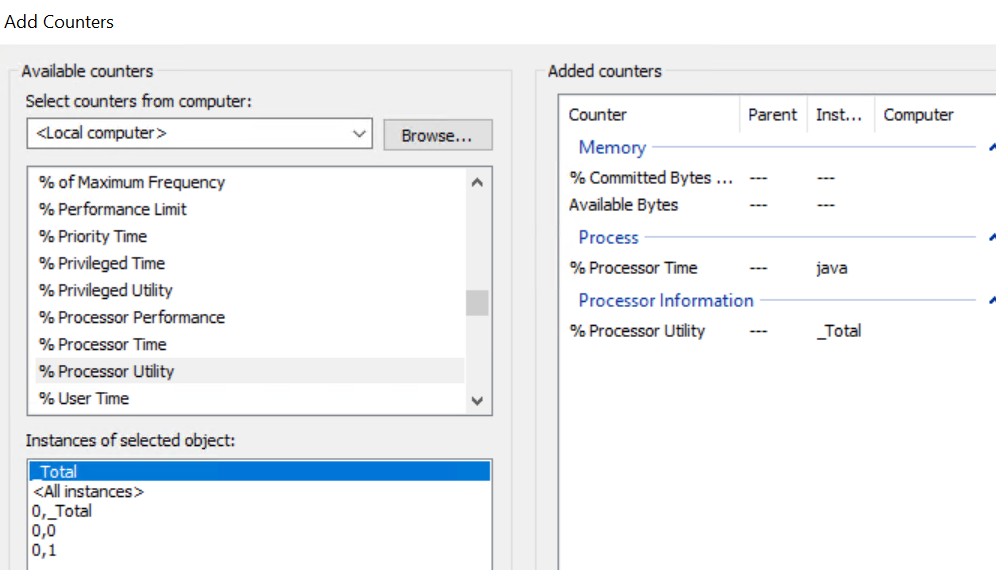
Task: Sort by the Counter column header
Action: point(598,115)
